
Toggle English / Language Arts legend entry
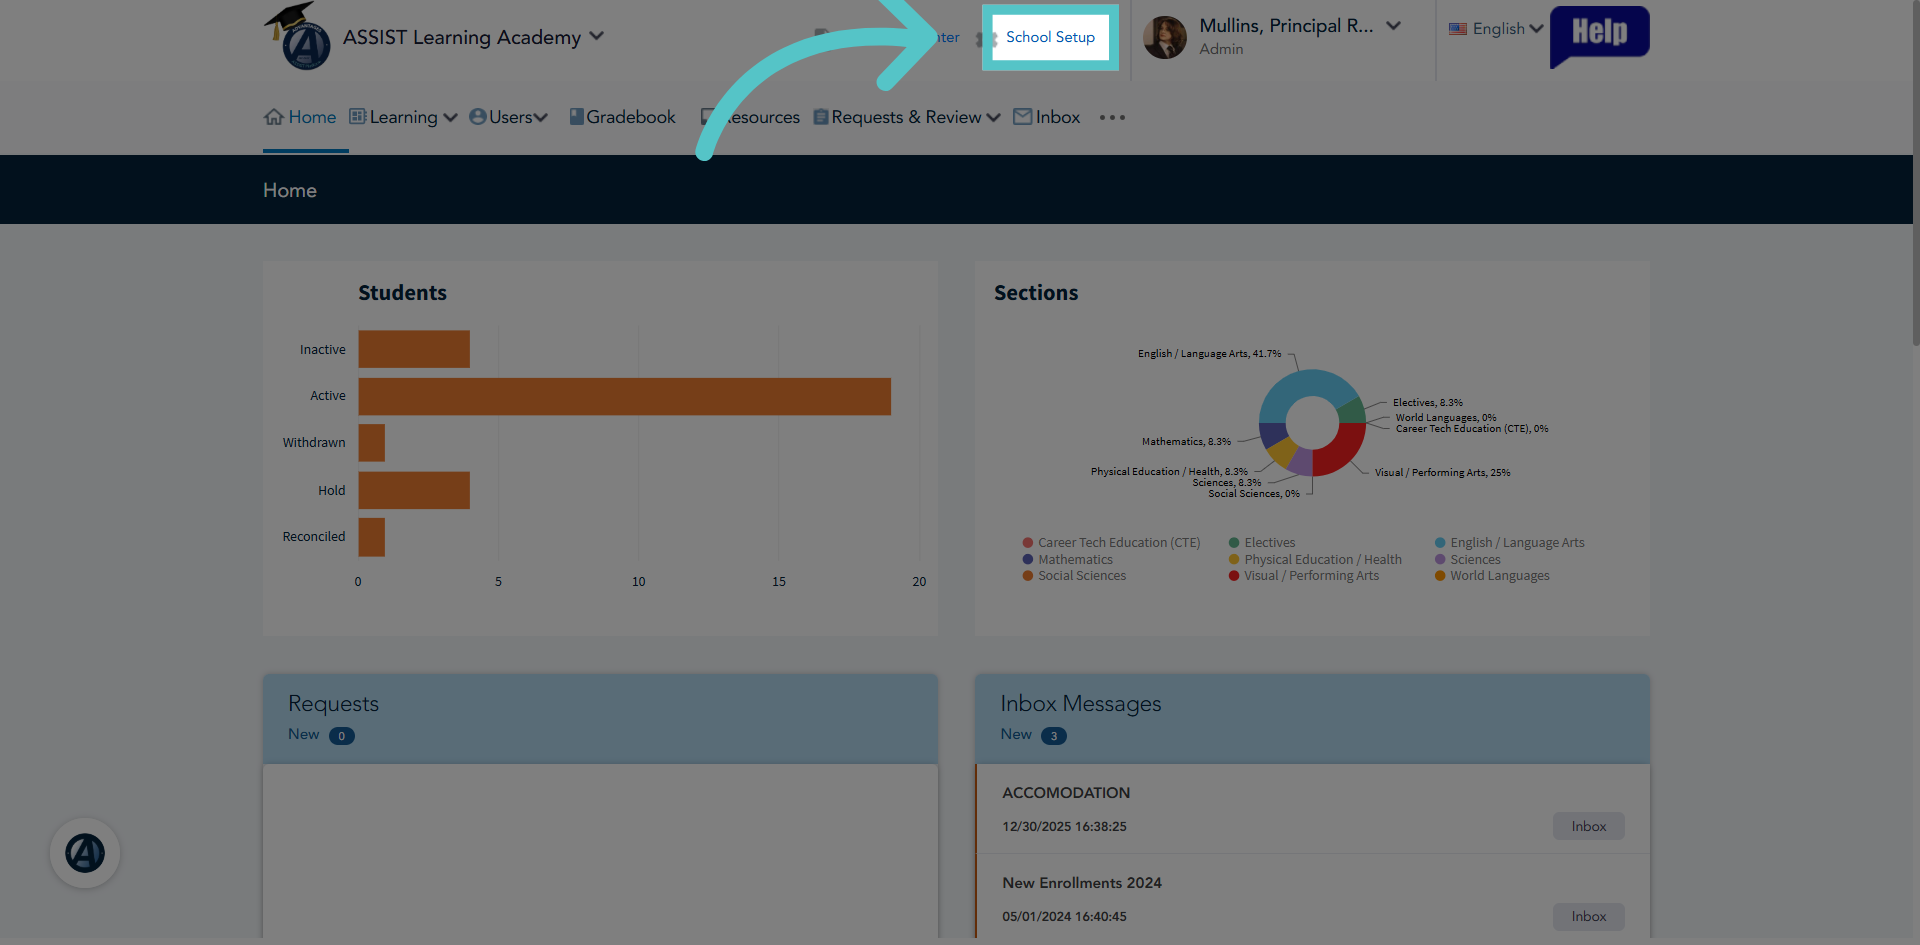click(x=1510, y=543)
